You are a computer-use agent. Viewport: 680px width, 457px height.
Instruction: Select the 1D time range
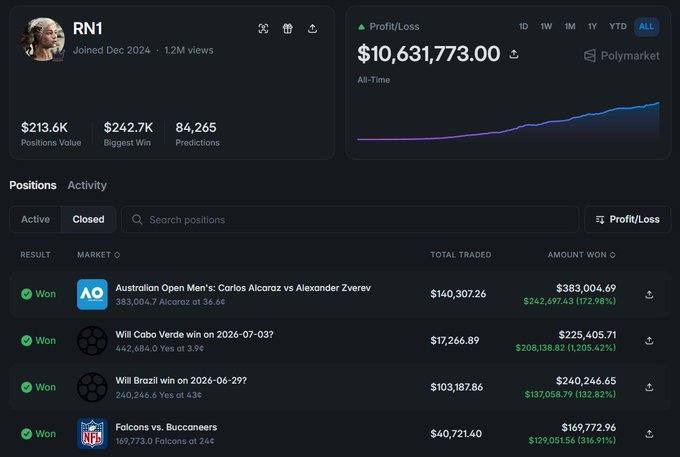click(523, 26)
